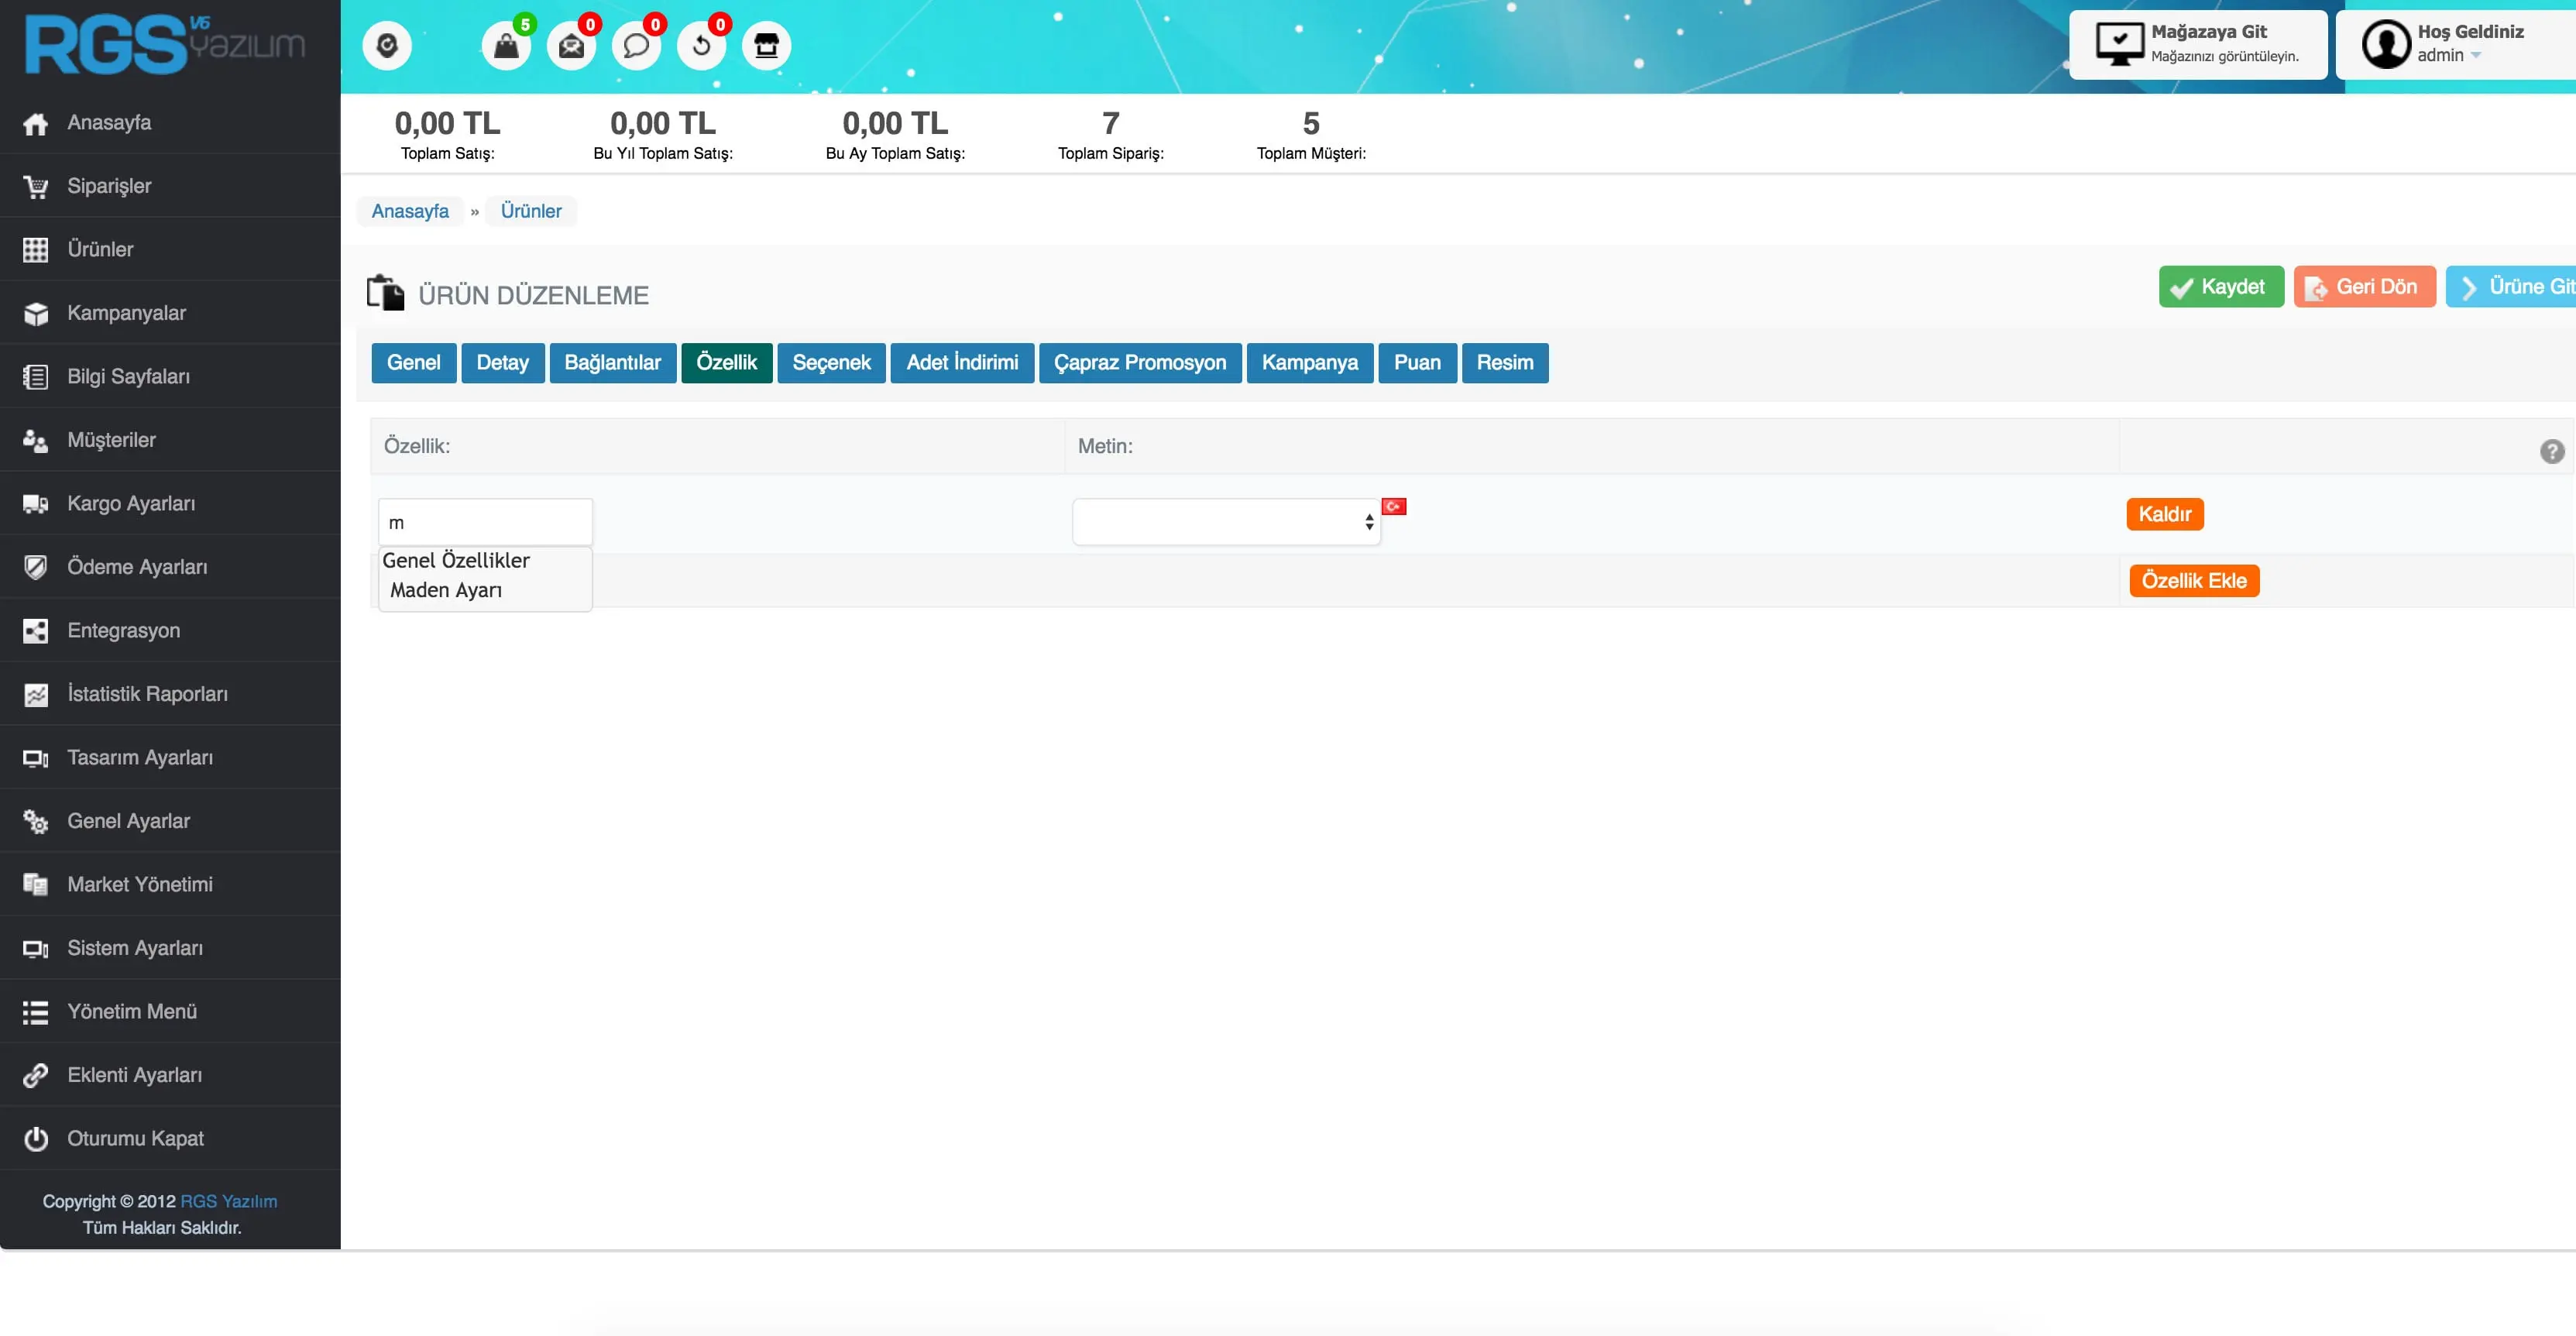The height and width of the screenshot is (1336, 2576).
Task: Follow the Ürünler breadcrumb link
Action: [x=530, y=211]
